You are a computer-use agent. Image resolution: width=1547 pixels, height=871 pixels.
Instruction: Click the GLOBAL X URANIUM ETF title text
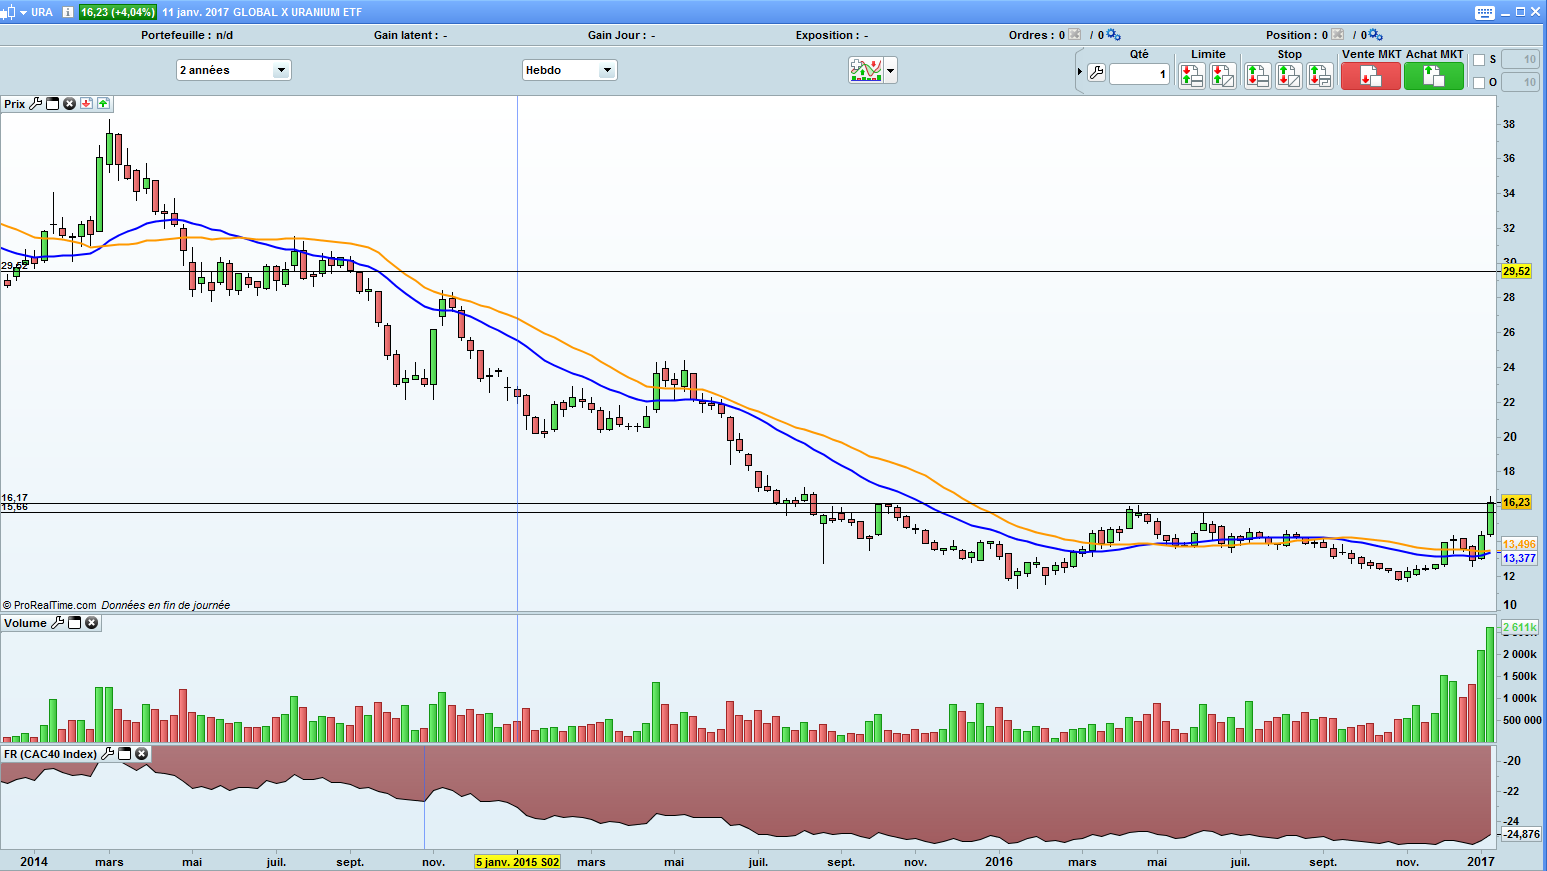pos(298,12)
